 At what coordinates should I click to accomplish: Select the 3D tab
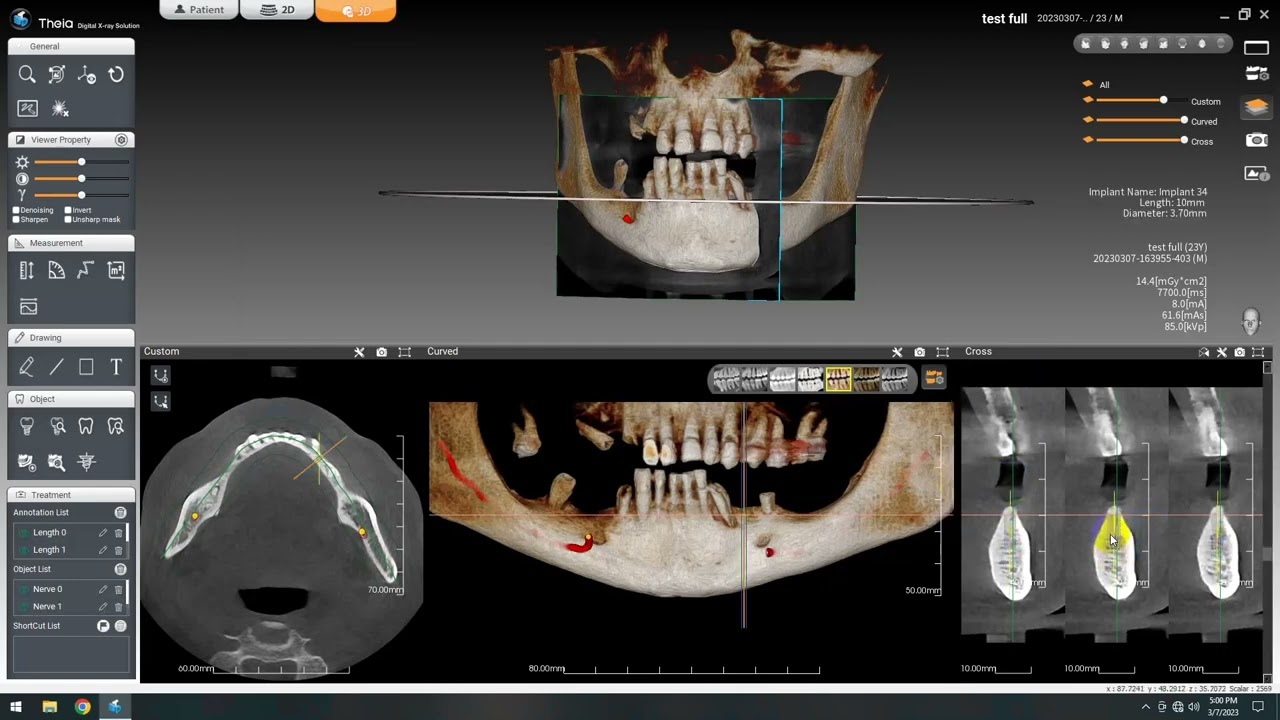355,10
